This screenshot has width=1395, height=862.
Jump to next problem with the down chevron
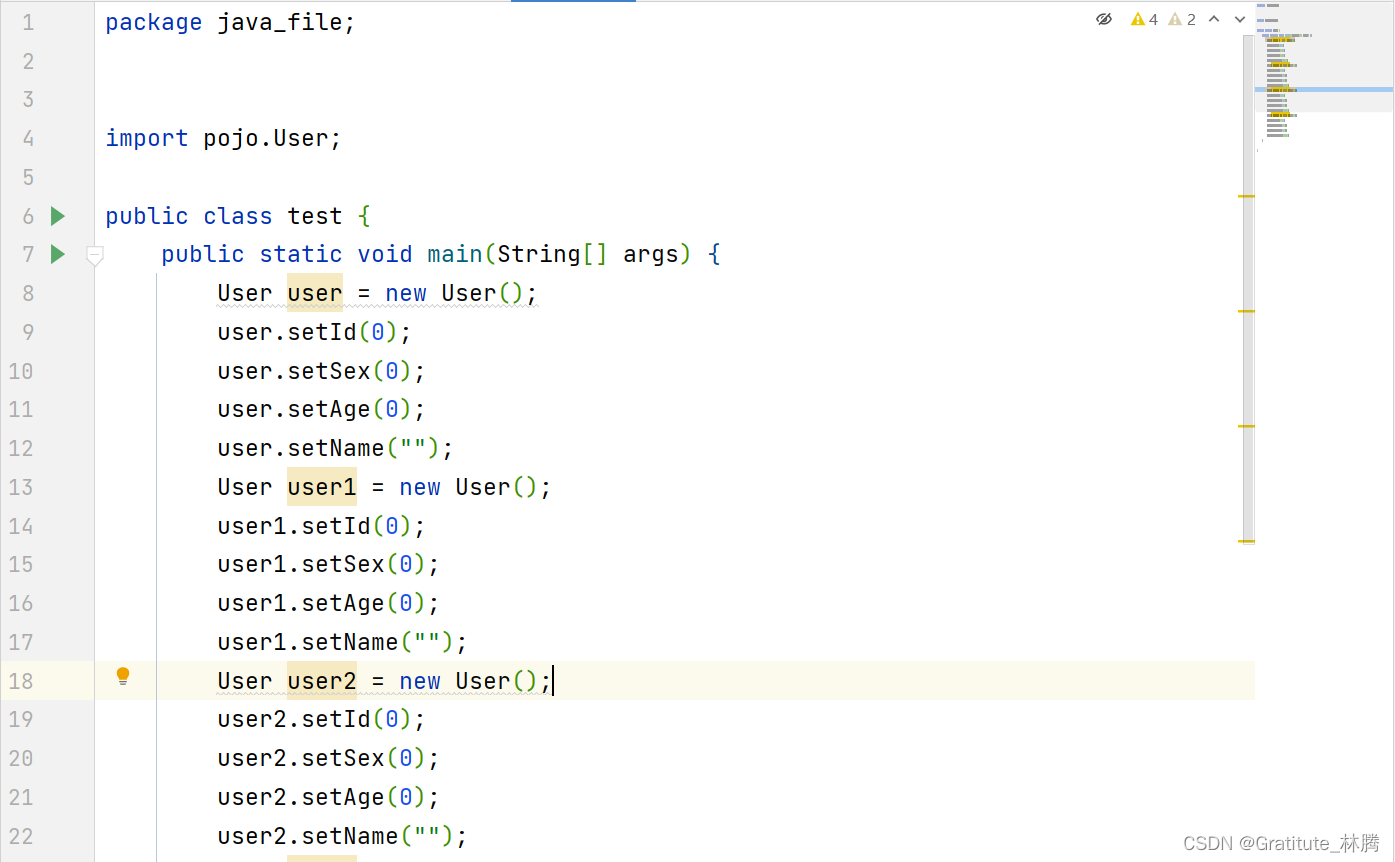pyautogui.click(x=1239, y=18)
